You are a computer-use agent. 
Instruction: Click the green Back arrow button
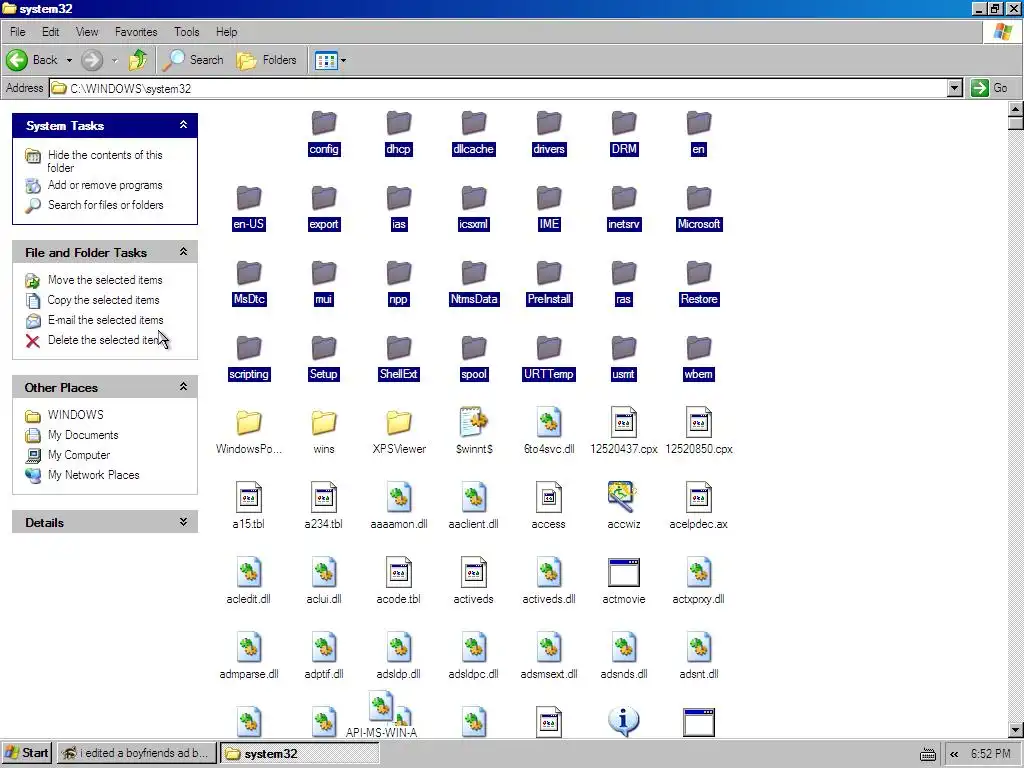click(17, 60)
